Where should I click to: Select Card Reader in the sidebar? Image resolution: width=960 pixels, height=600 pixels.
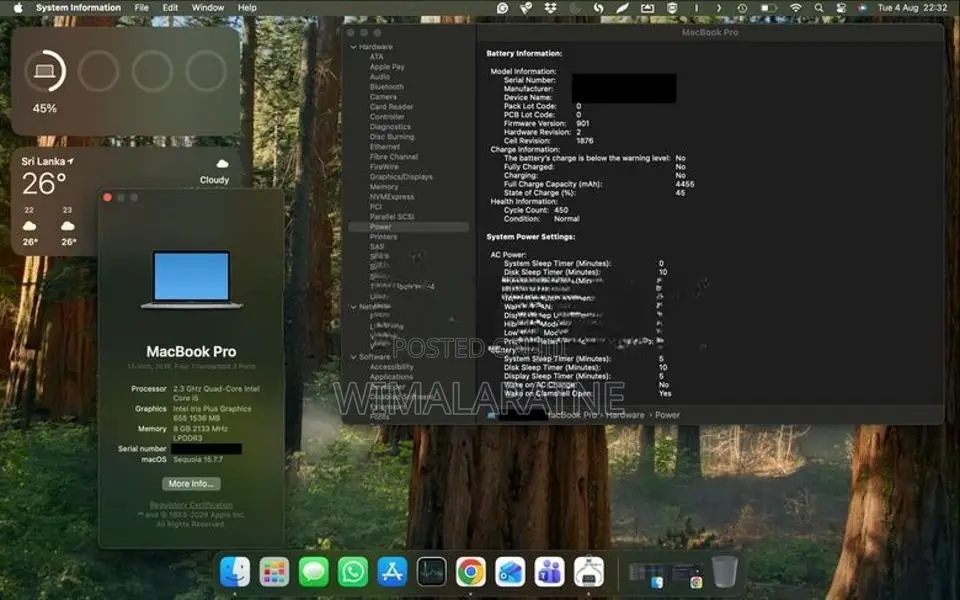pyautogui.click(x=391, y=107)
